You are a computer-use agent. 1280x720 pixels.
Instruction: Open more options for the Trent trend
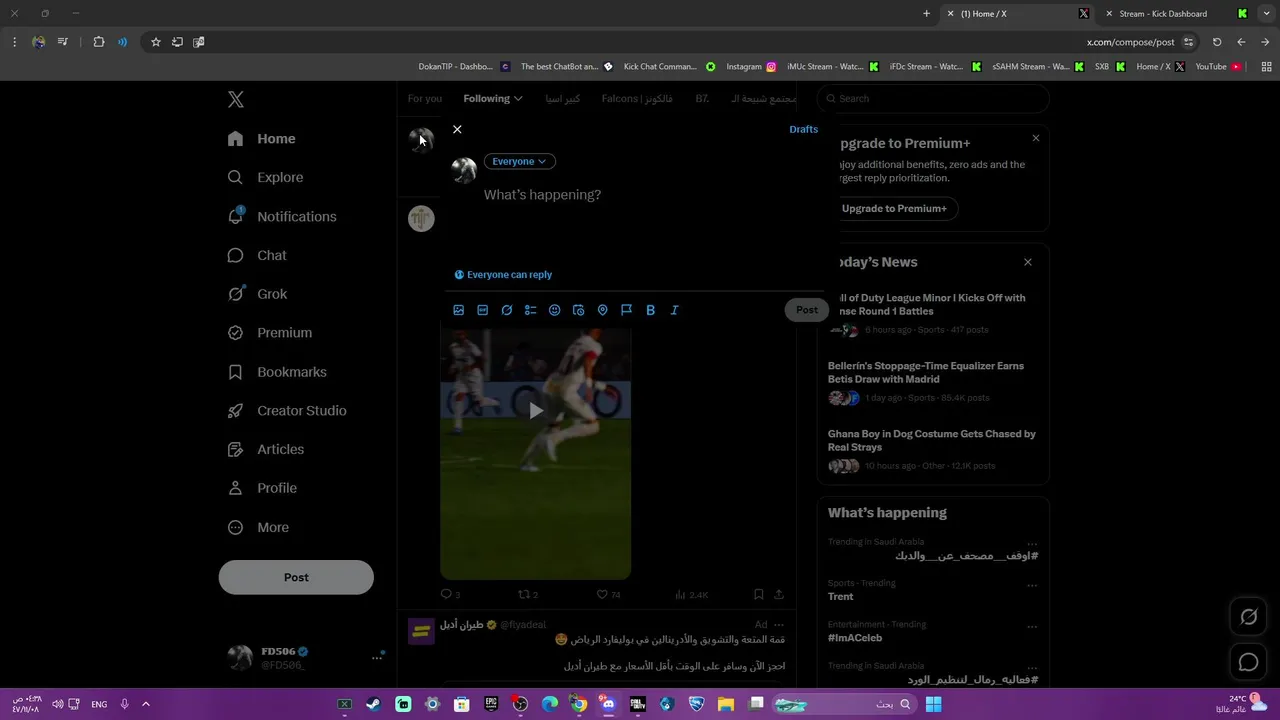1032,586
